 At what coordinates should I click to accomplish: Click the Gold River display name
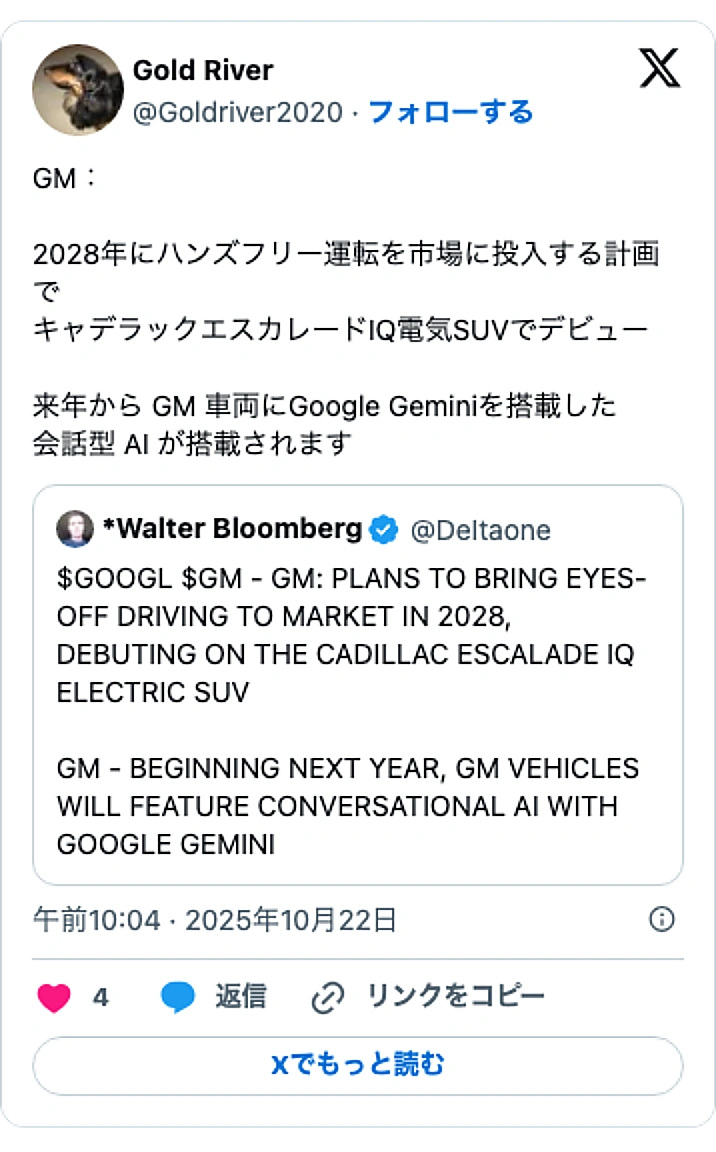[x=203, y=71]
